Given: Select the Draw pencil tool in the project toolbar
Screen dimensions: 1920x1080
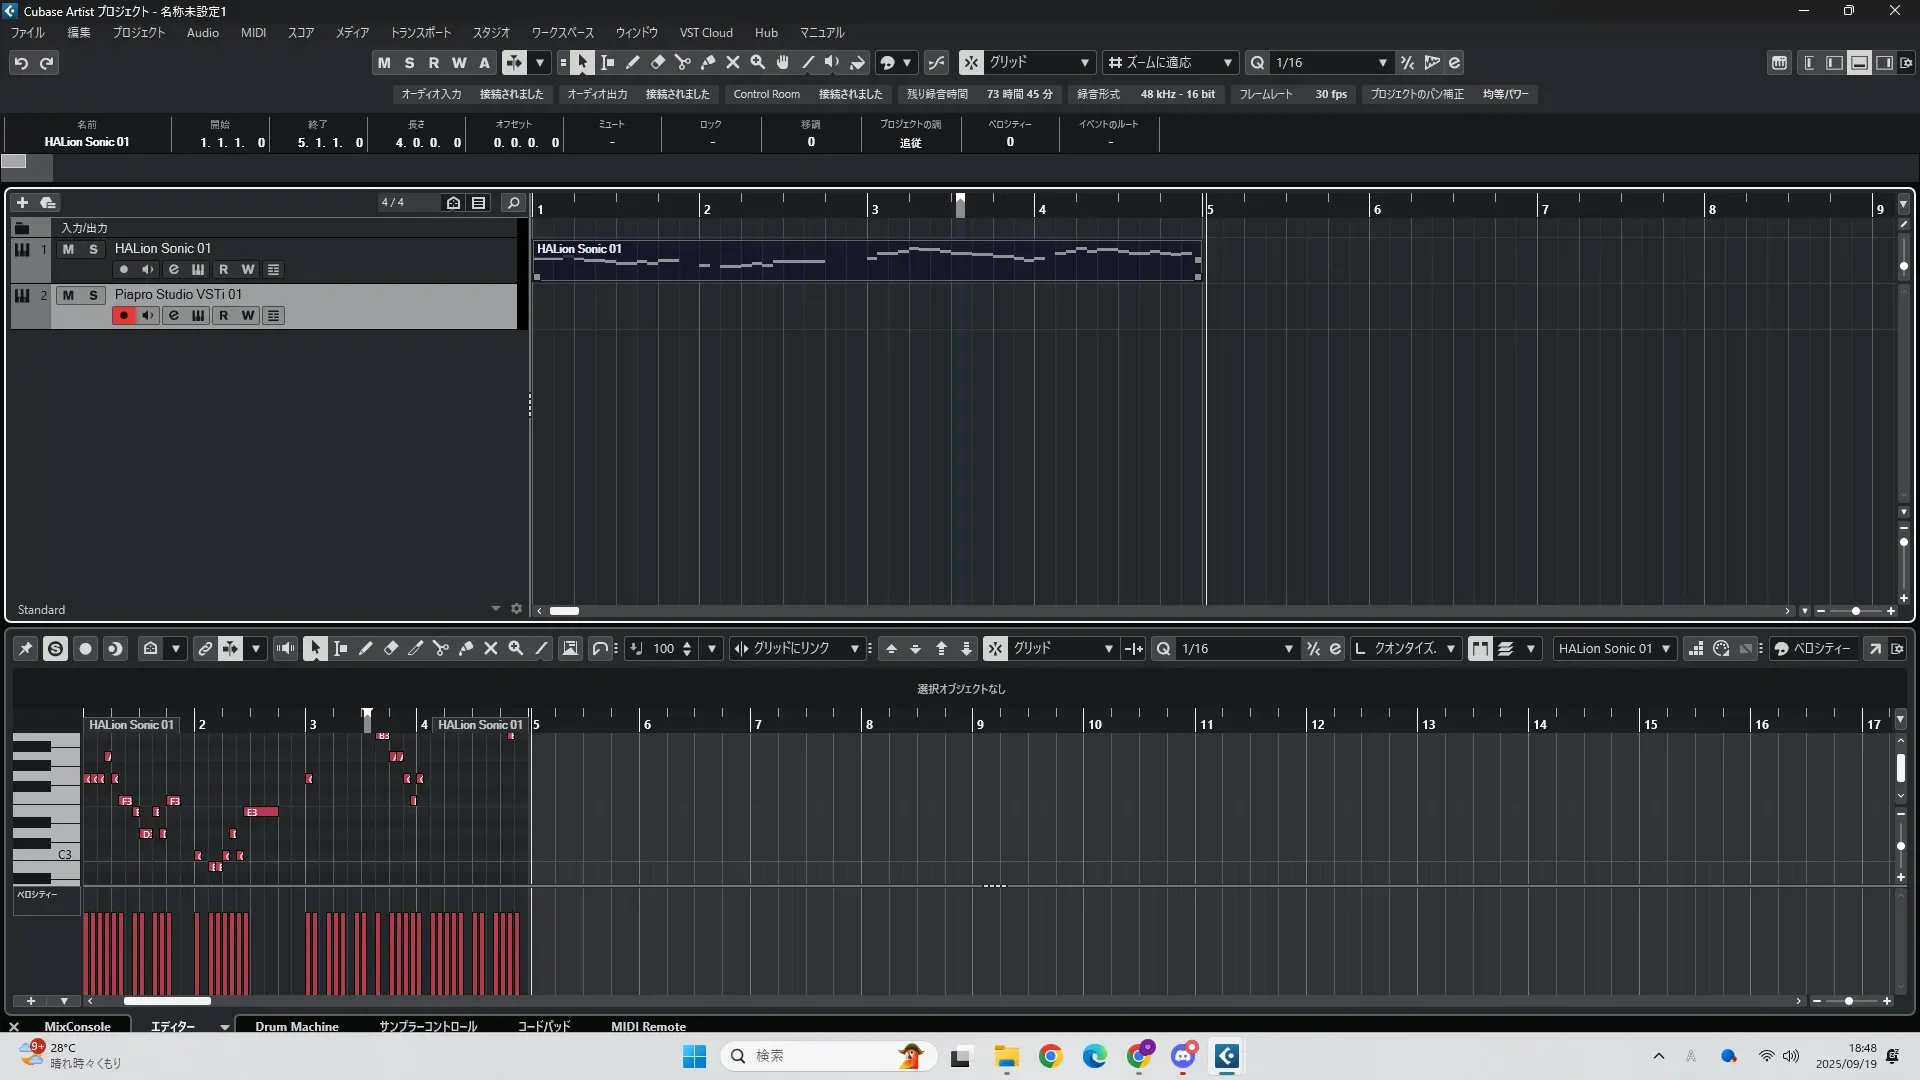Looking at the screenshot, I should [x=633, y=62].
